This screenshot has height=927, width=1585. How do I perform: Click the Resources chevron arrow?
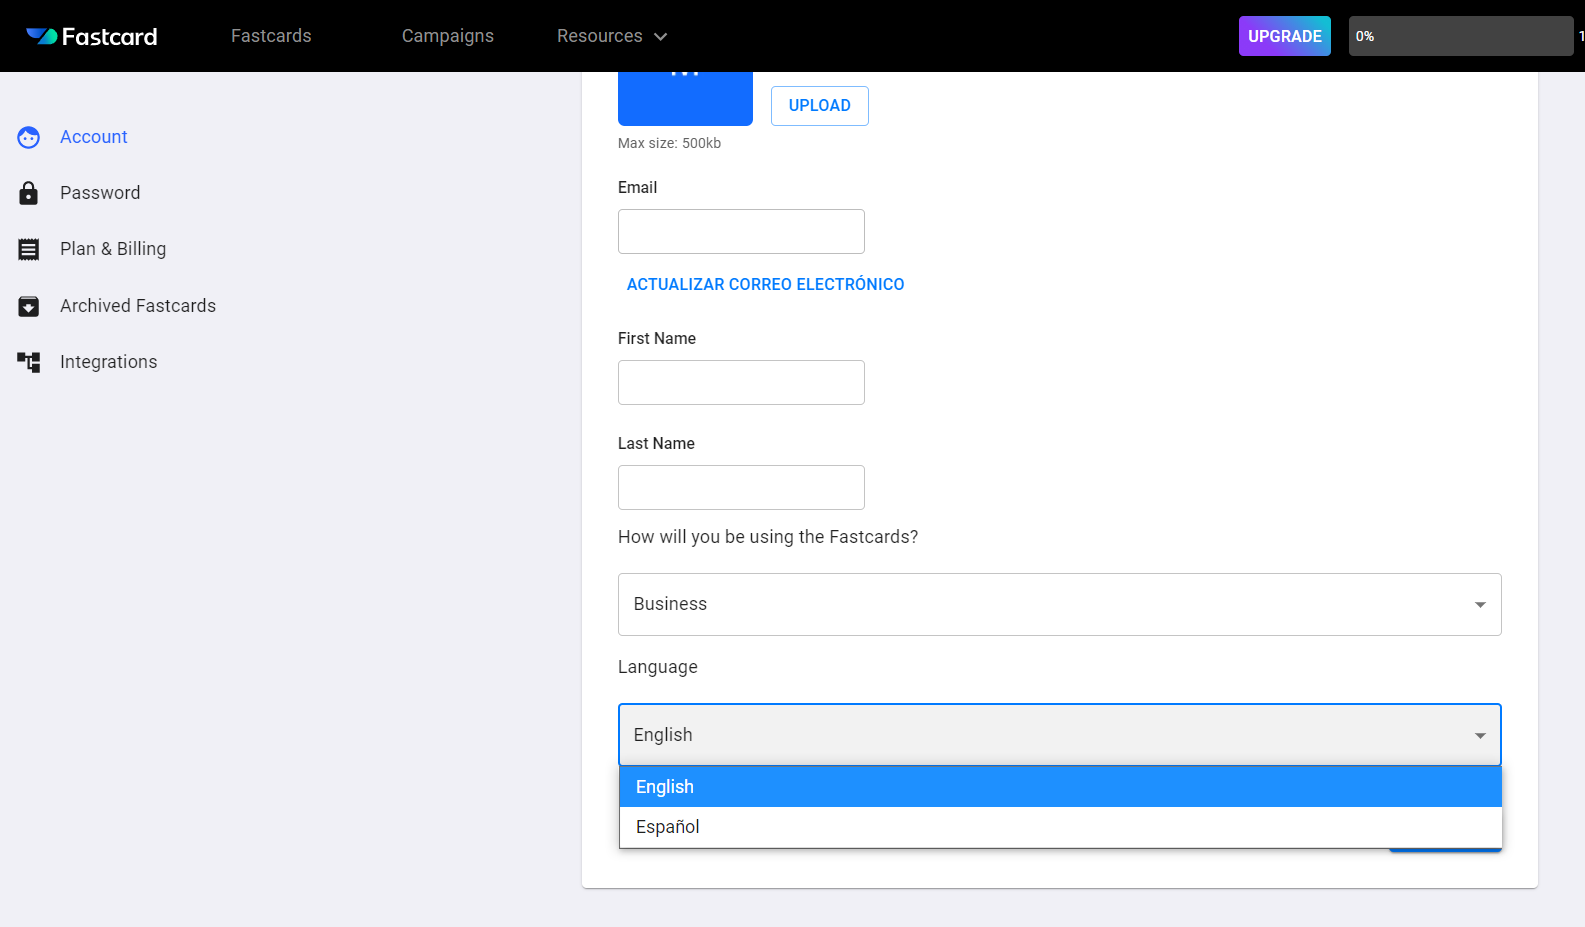pos(660,37)
